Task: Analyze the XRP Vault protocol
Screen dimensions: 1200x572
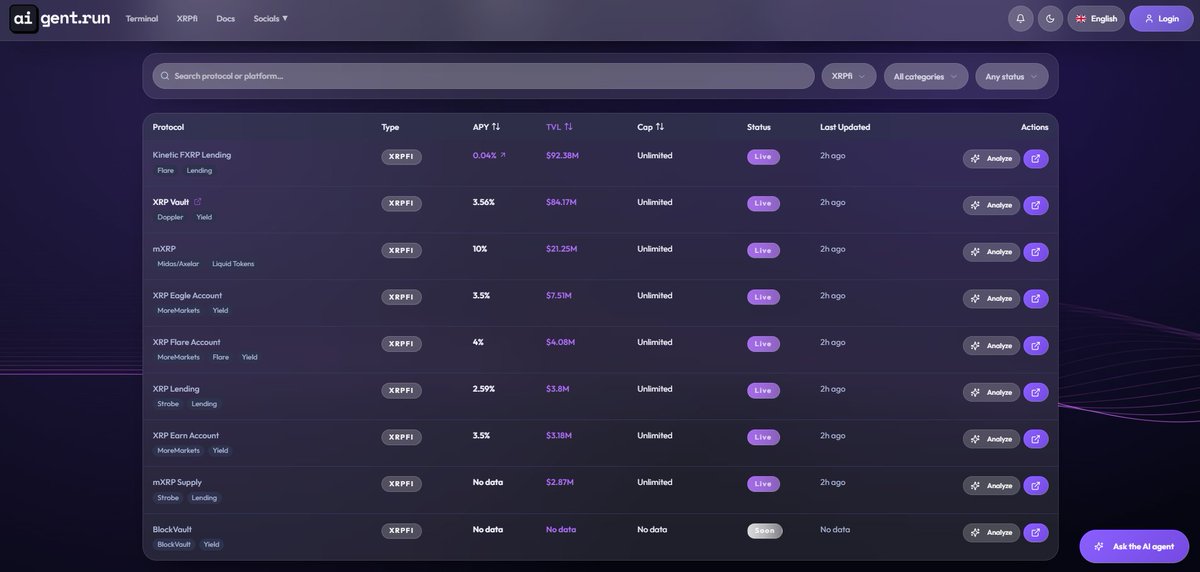Action: [x=991, y=205]
